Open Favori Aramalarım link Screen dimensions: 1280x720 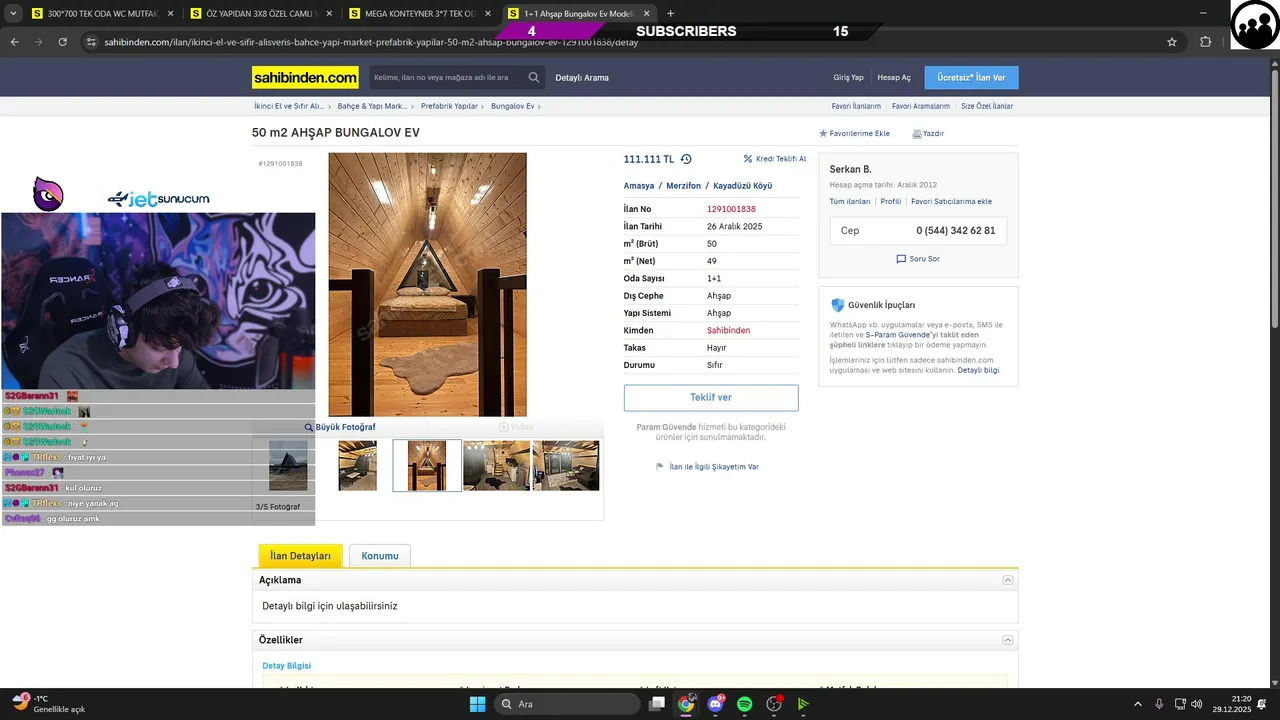tap(921, 106)
